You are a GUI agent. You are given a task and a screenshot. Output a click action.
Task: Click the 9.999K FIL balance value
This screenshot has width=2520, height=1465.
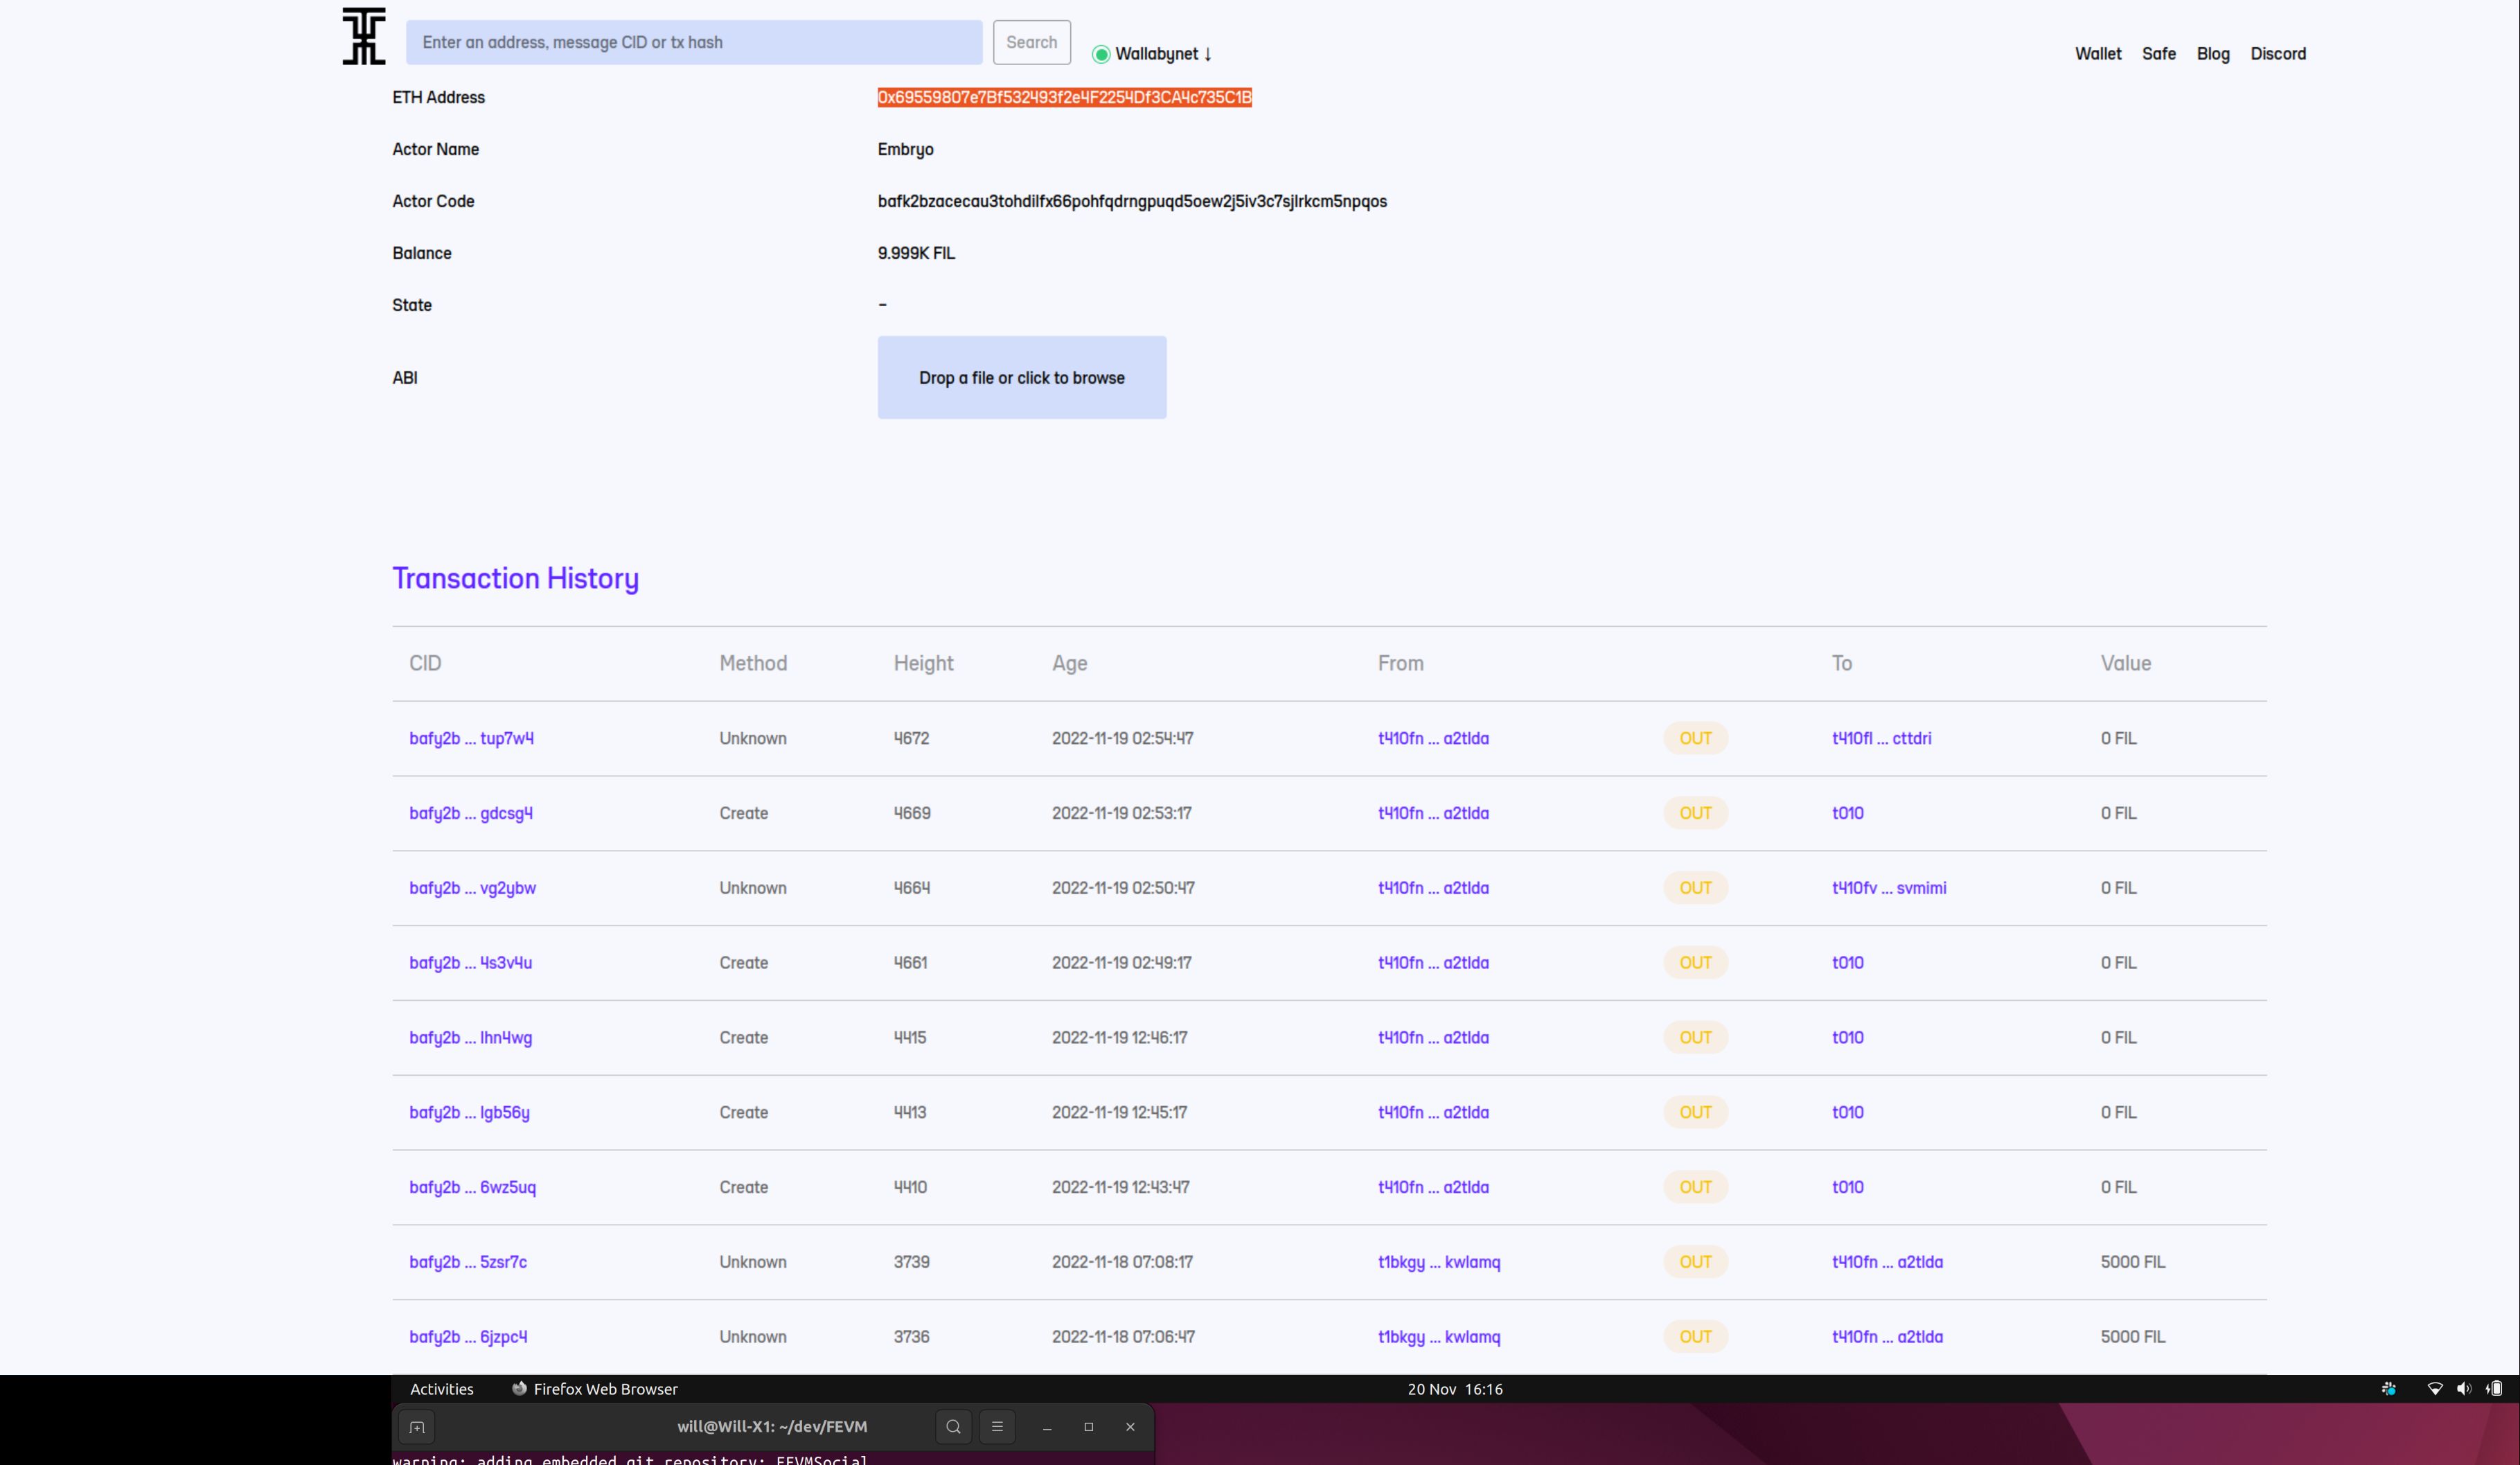click(916, 253)
